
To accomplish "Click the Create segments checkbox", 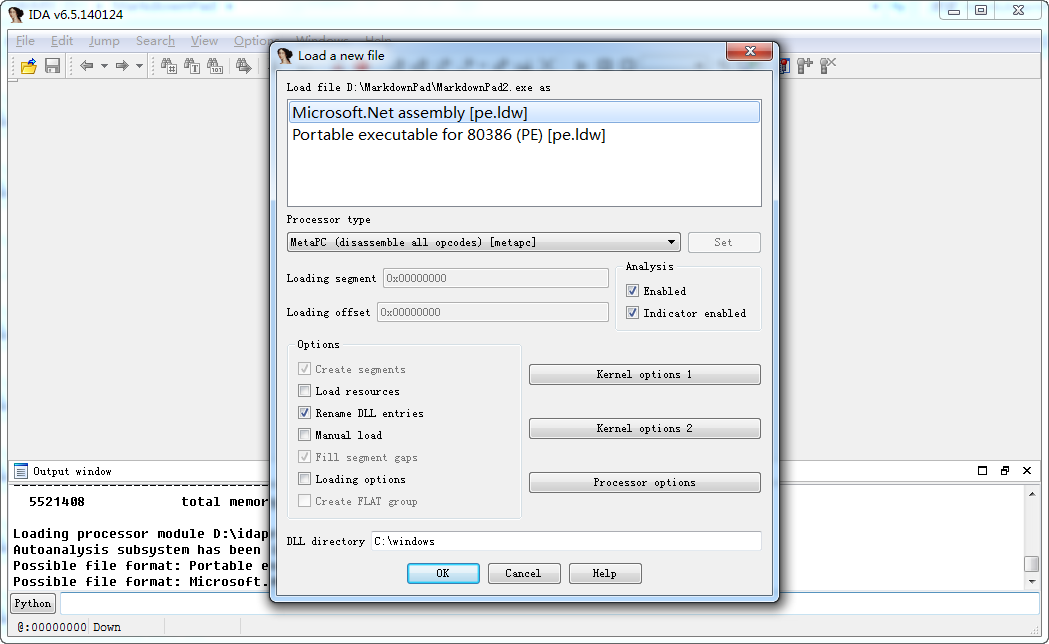I will [304, 368].
